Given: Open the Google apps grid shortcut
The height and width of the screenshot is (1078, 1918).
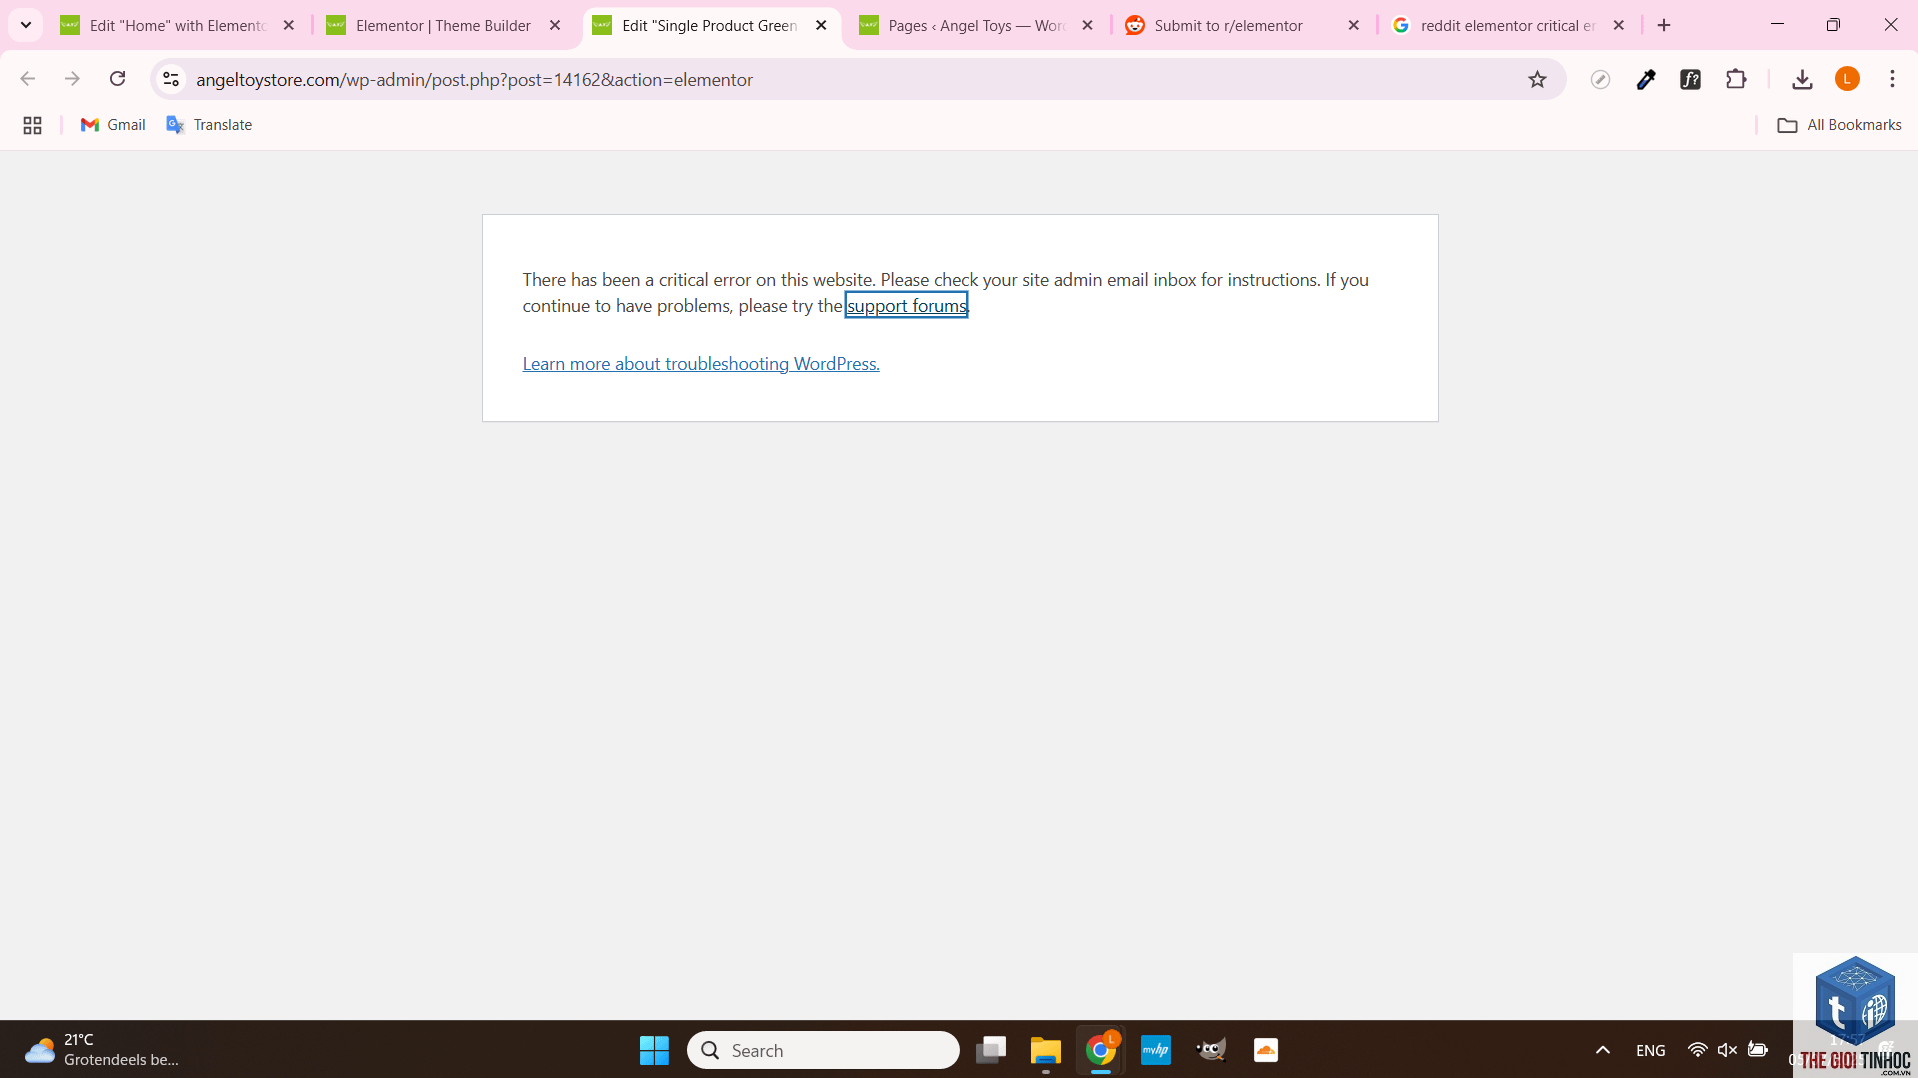Looking at the screenshot, I should [32, 125].
